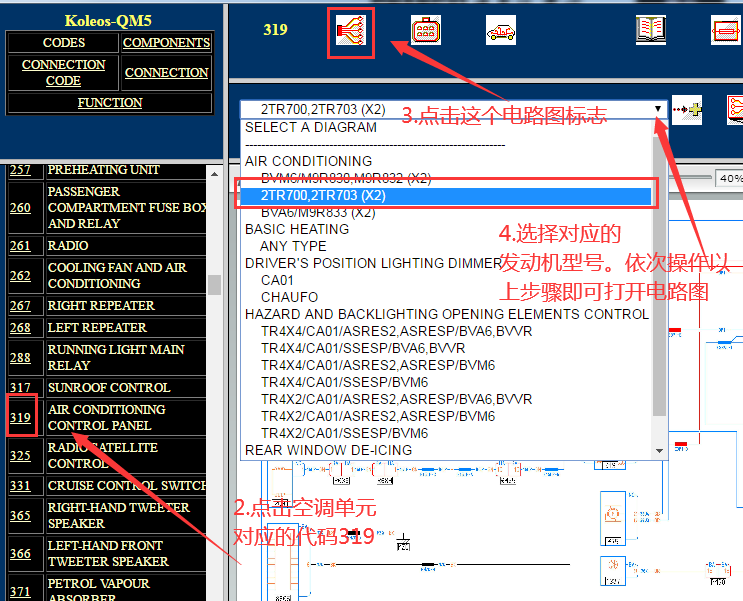Image resolution: width=743 pixels, height=601 pixels.
Task: Click code 257 Preheating Unit
Action: coord(20,169)
